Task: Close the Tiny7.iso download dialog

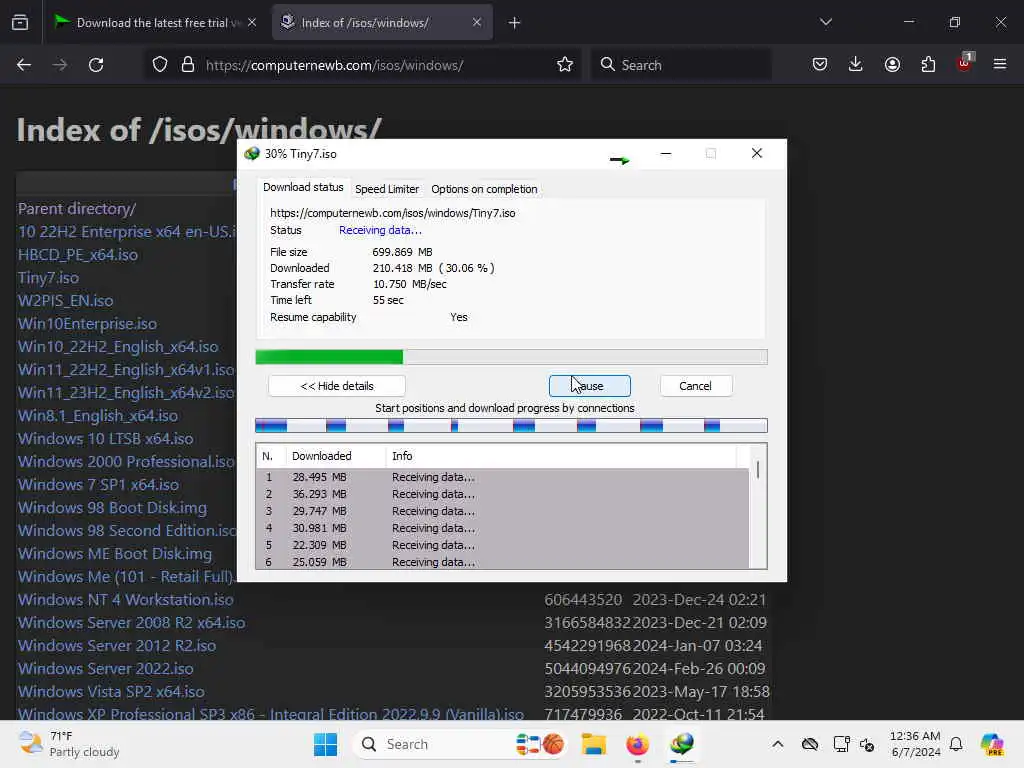Action: (x=757, y=153)
